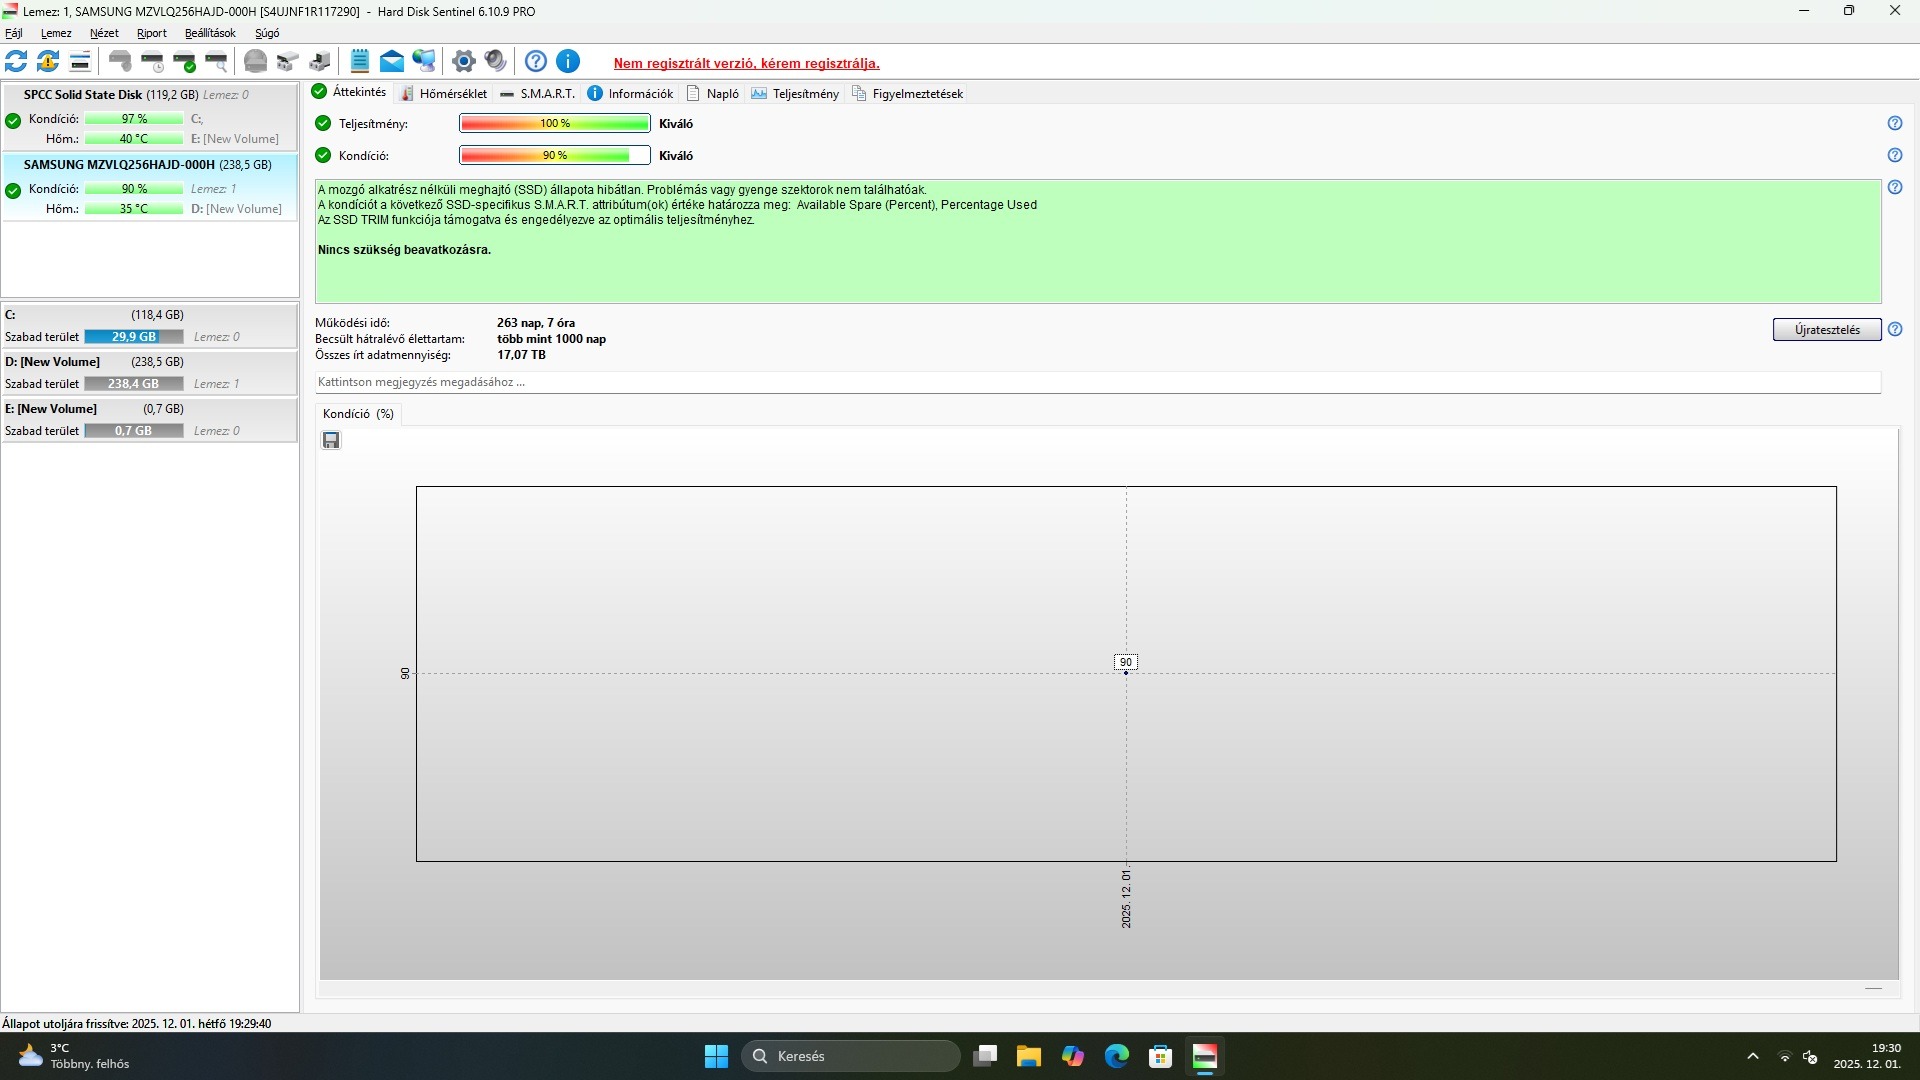This screenshot has height=1080, width=1920.
Task: Click the comment field Kattintson megjegyzés megadásához
Action: click(1097, 382)
